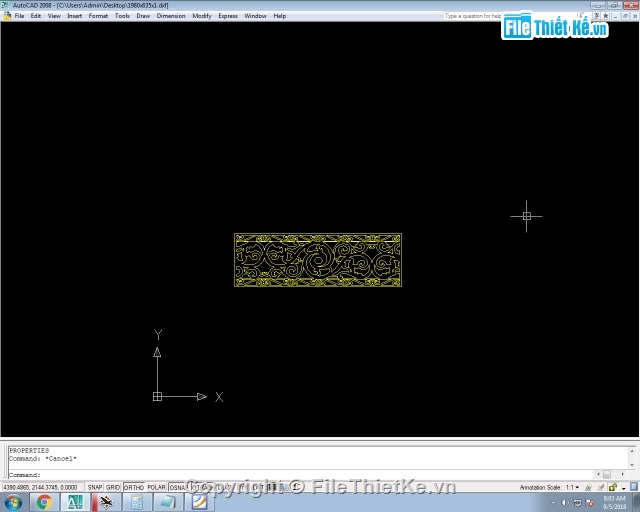Click the toolbar lock padlock icon

tap(613, 487)
